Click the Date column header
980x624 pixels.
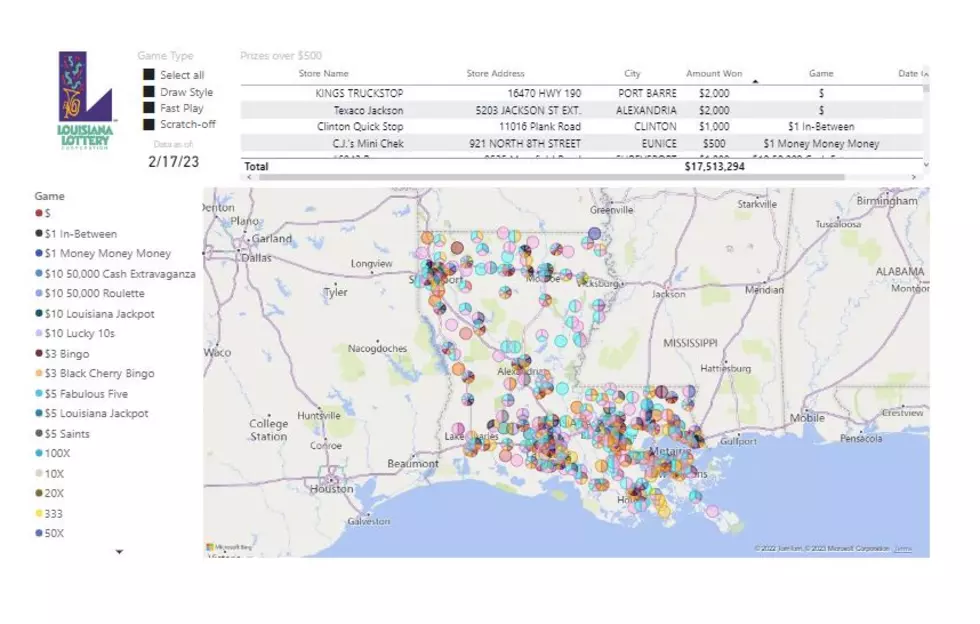910,73
